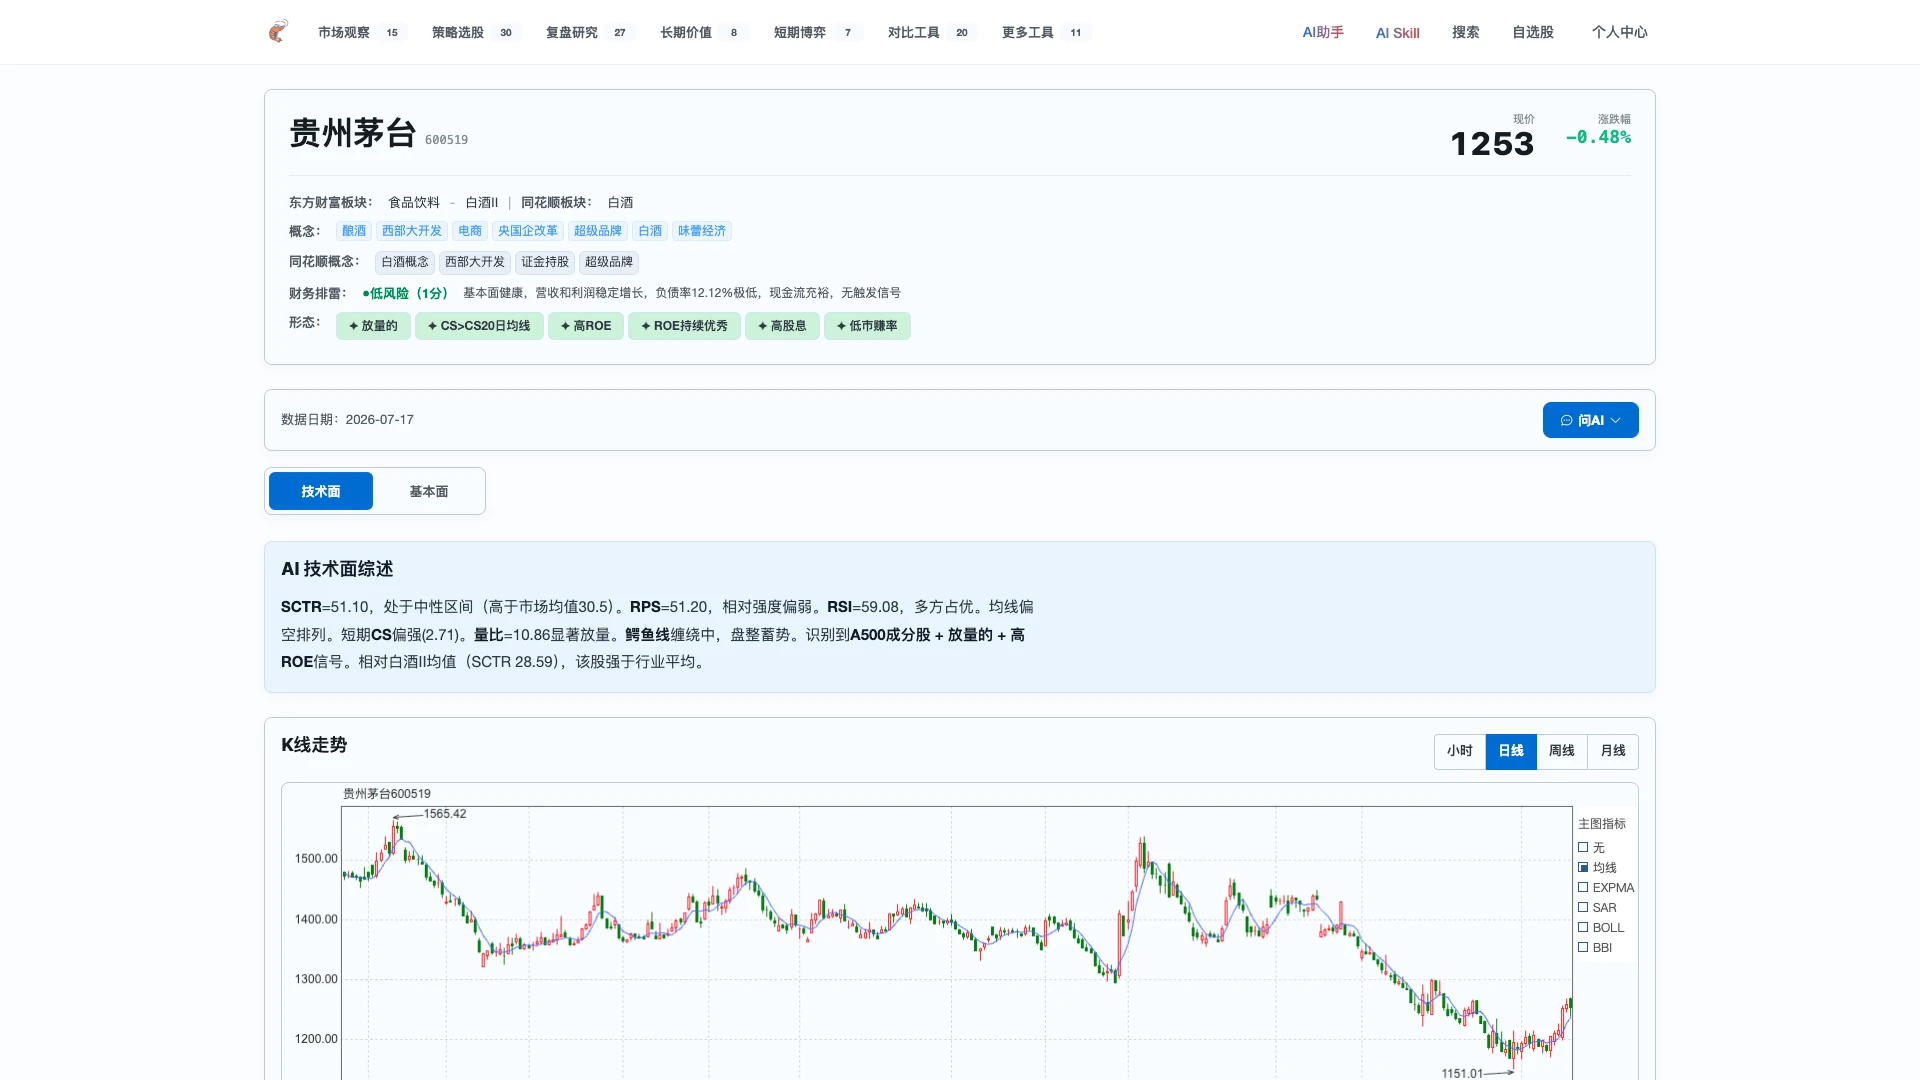
Task: Click the 酿酒 concept tag
Action: tap(354, 231)
